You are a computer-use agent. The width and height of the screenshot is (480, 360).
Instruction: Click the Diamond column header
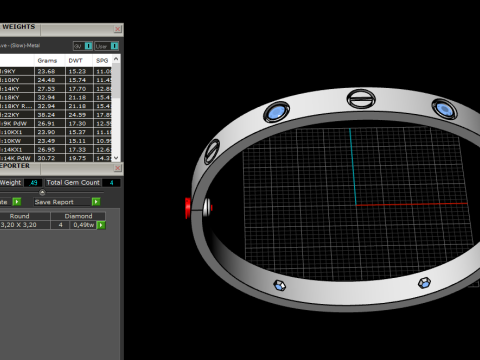coord(78,216)
